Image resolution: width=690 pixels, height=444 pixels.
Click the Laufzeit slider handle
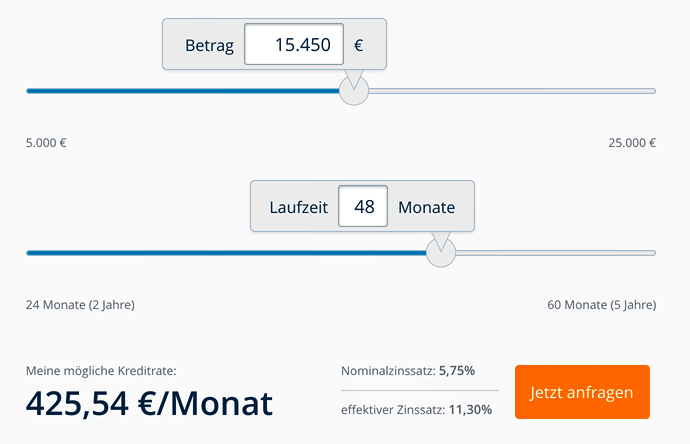(441, 253)
